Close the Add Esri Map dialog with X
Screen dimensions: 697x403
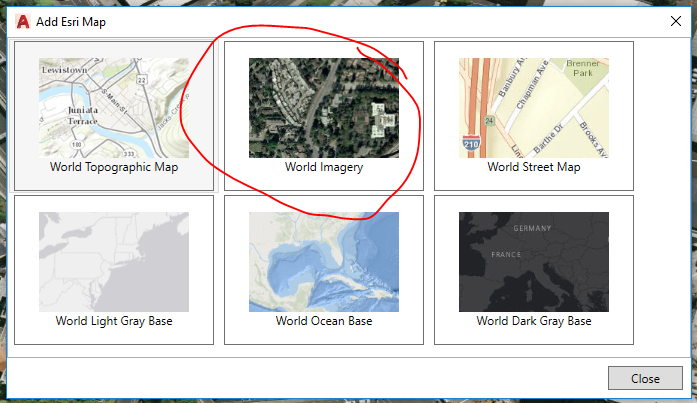(x=676, y=21)
